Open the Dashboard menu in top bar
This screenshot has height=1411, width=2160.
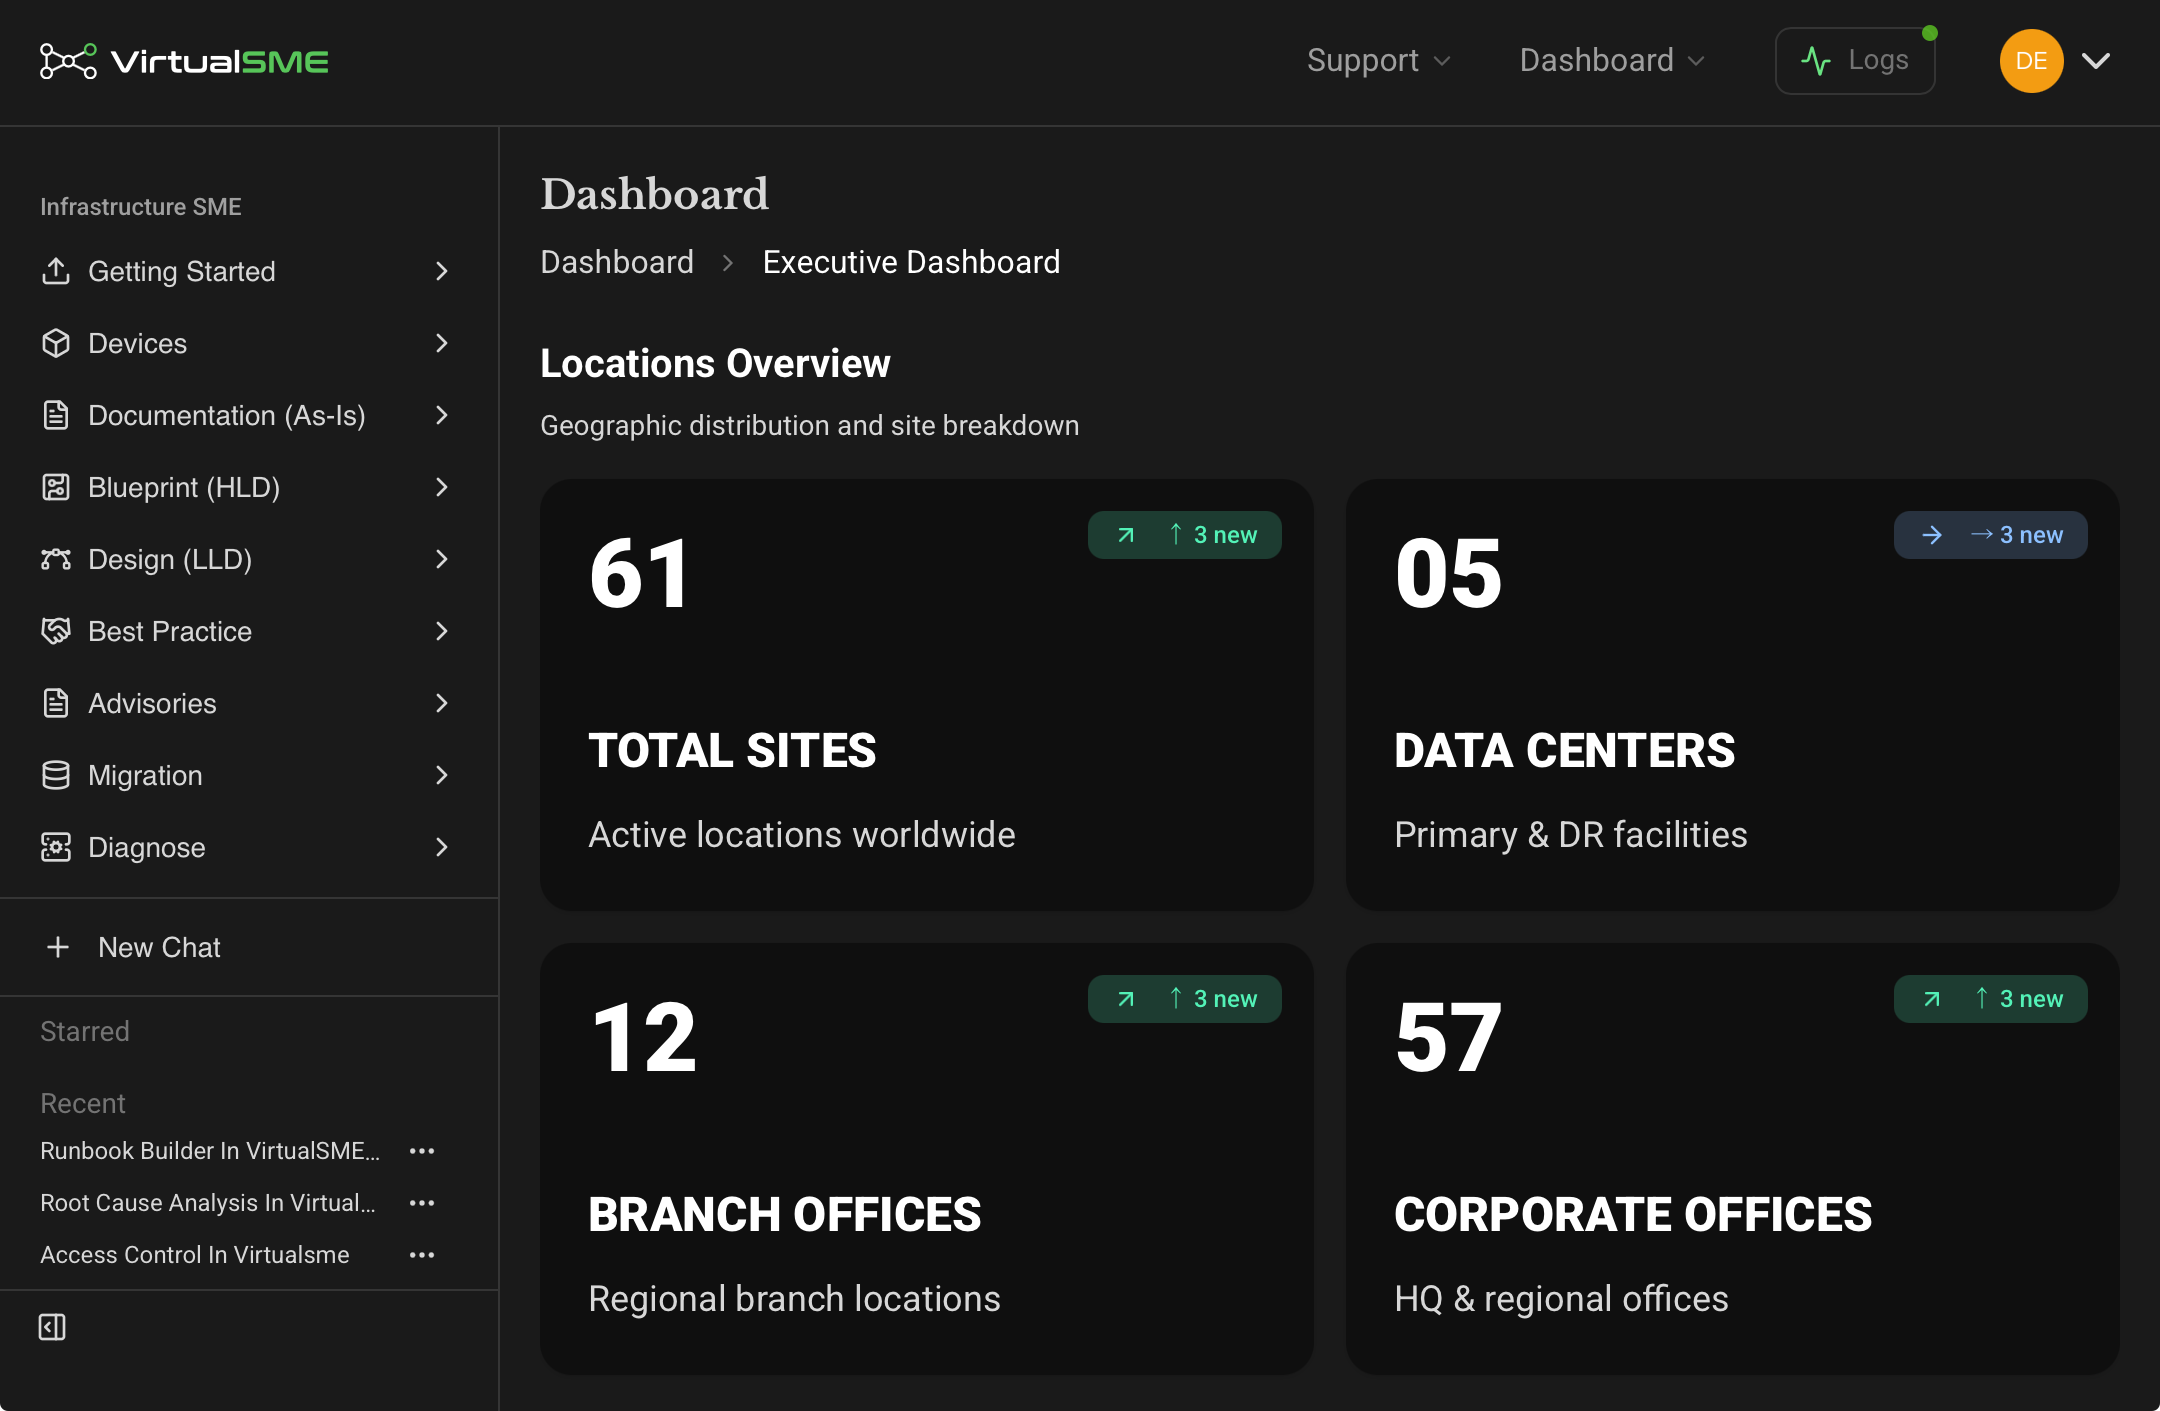coord(1611,60)
